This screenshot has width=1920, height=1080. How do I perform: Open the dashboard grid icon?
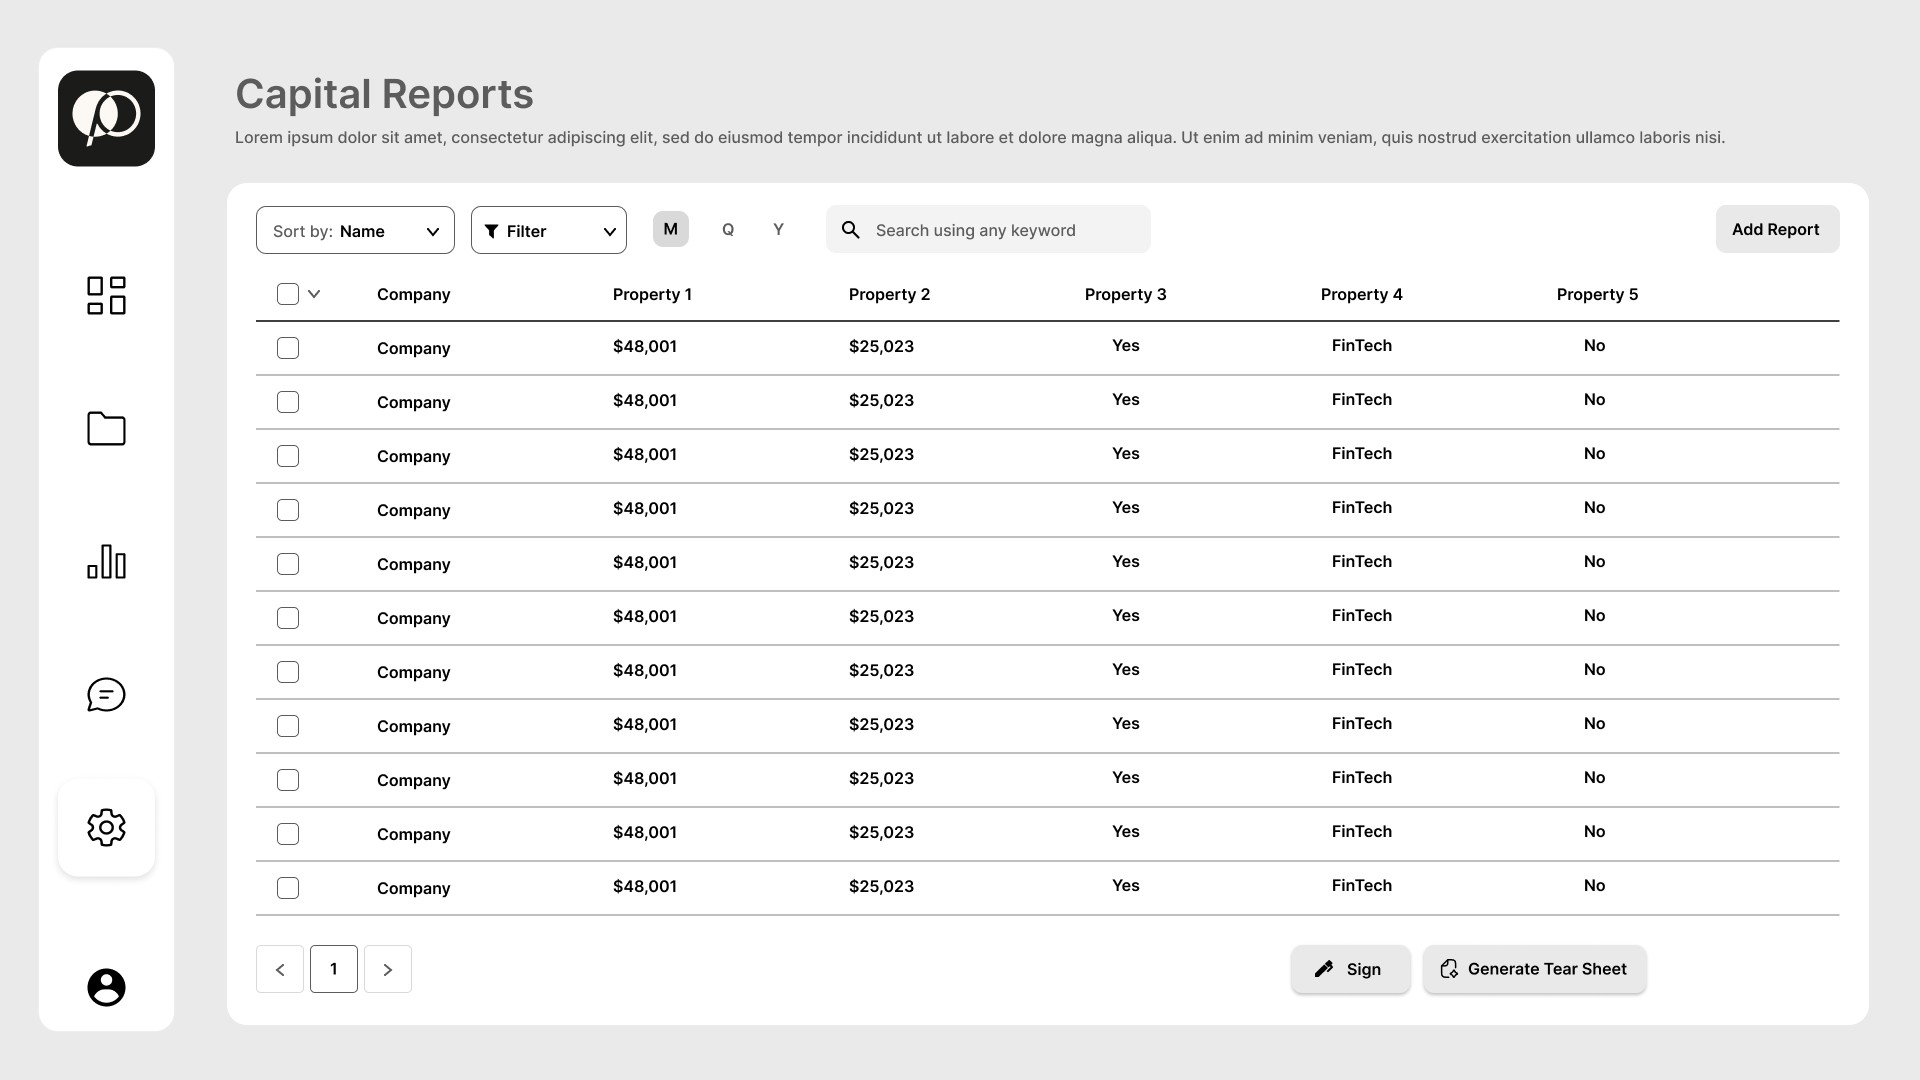tap(106, 296)
